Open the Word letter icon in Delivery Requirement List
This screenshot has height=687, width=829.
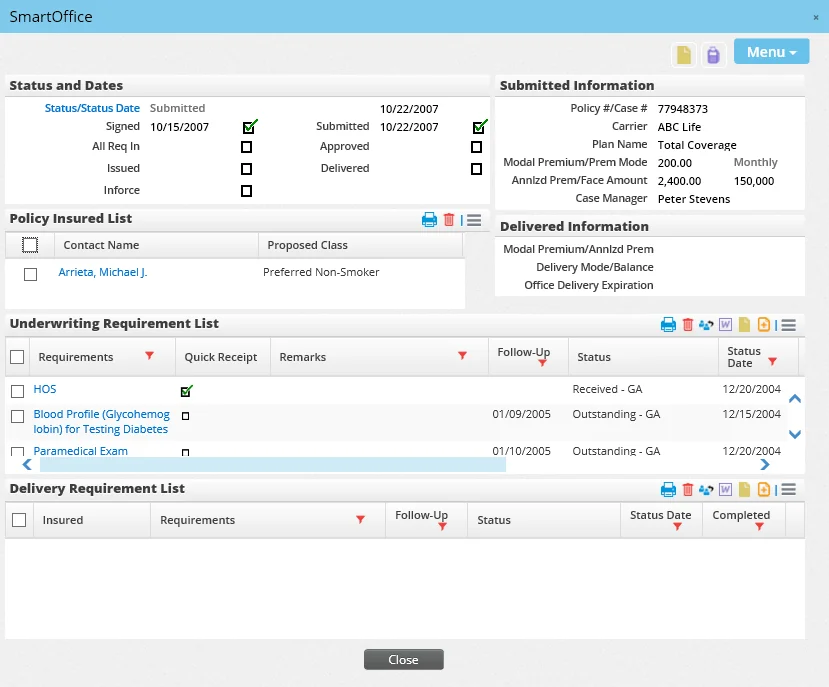[724, 490]
